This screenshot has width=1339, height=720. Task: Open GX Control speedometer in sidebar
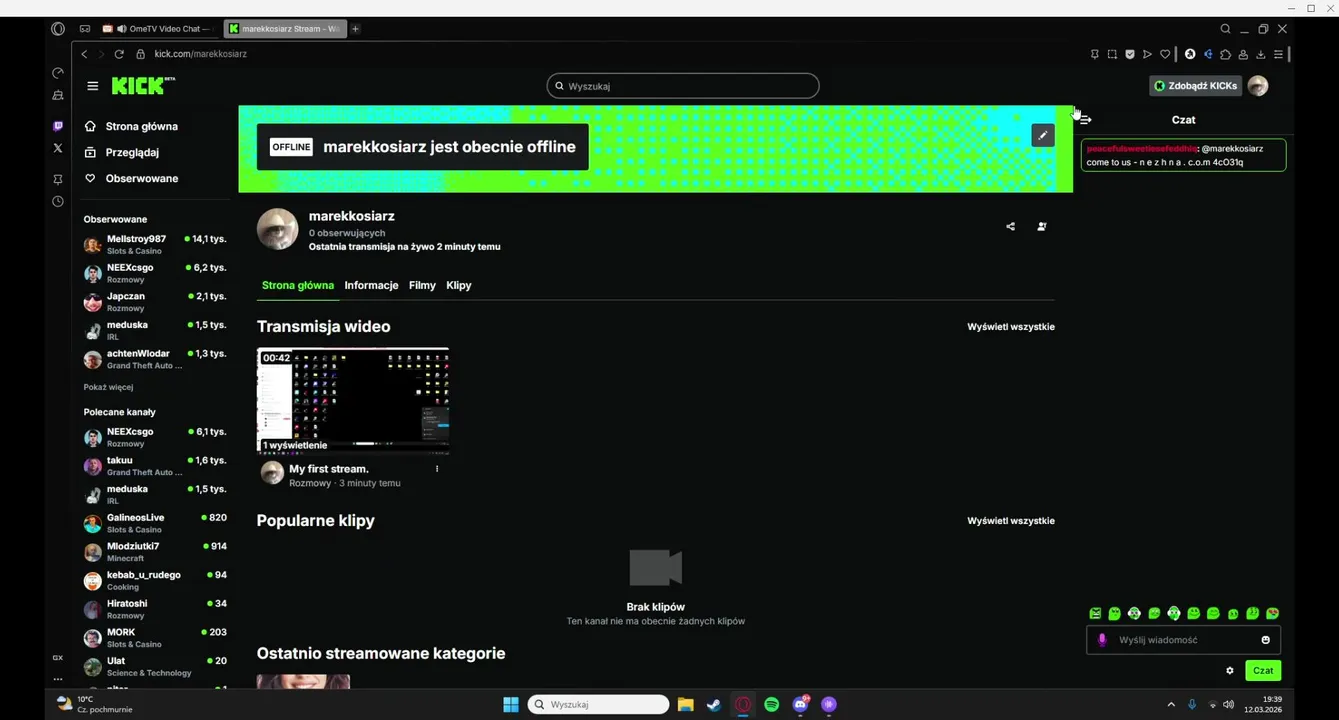pyautogui.click(x=58, y=73)
